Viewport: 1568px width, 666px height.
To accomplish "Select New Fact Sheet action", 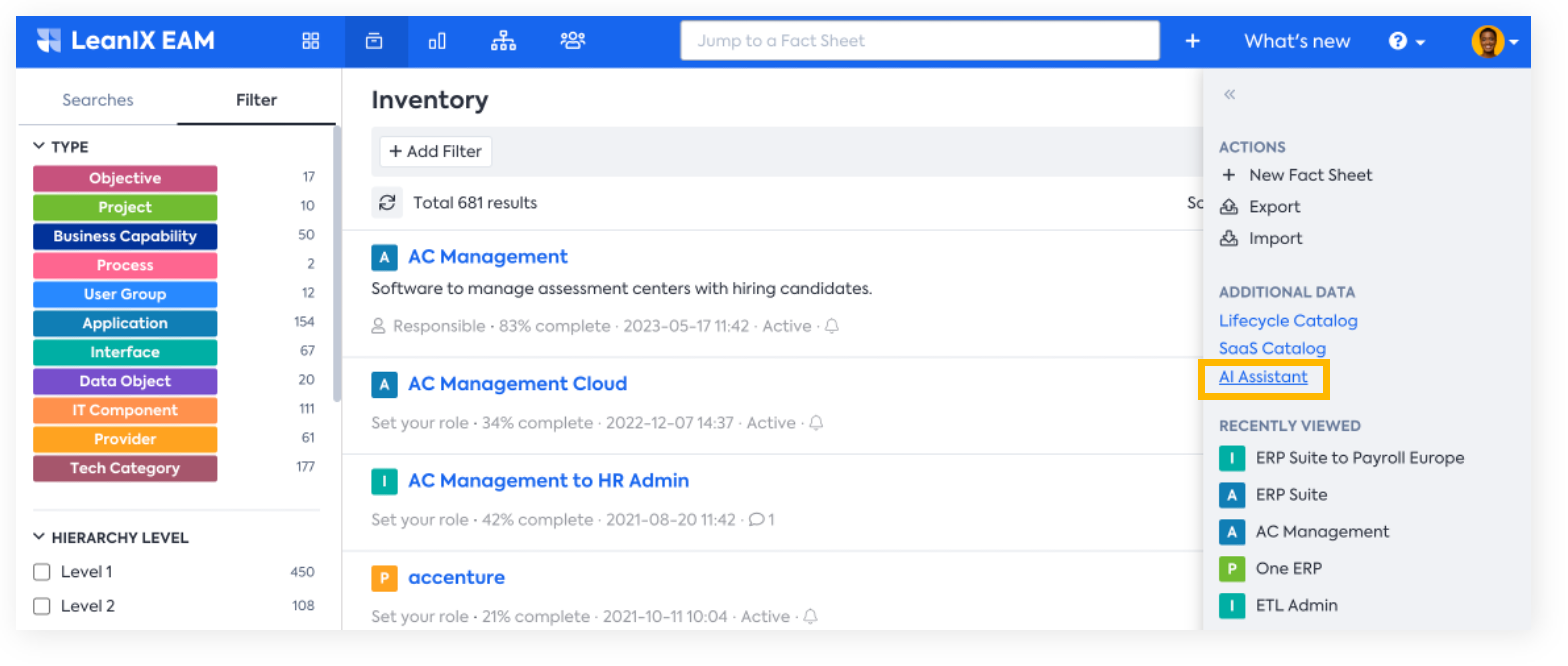I will point(1297,175).
